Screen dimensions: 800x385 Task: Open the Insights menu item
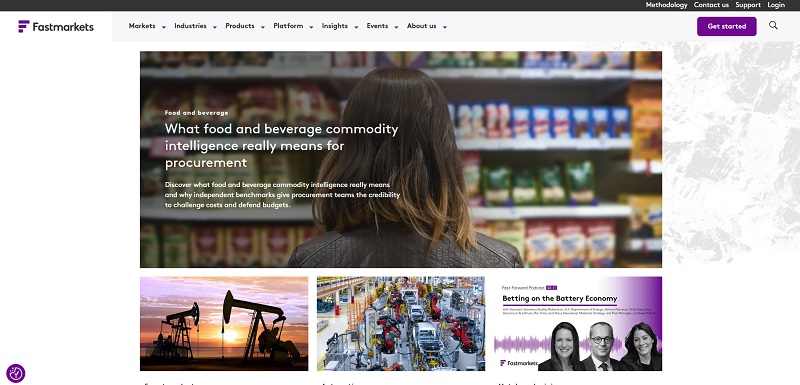tap(335, 26)
